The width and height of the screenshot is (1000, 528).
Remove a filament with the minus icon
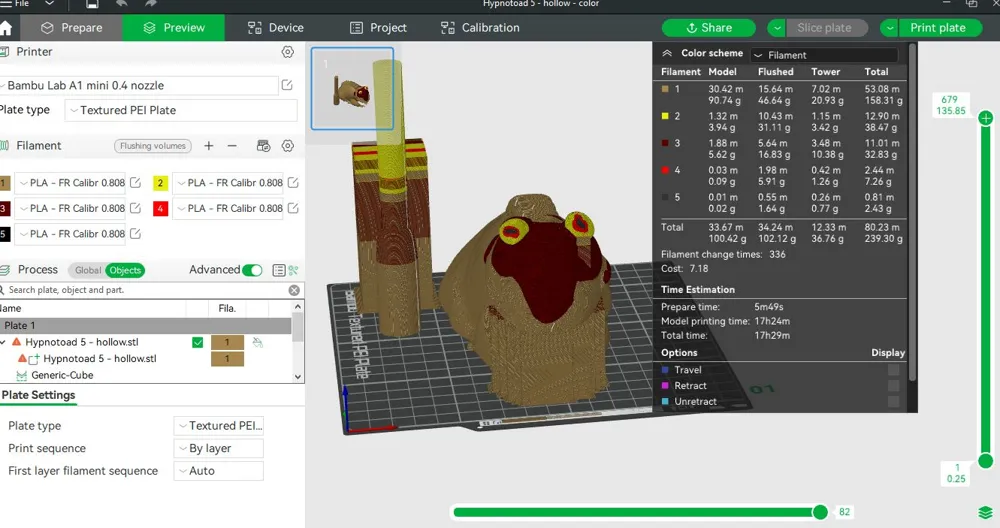[232, 145]
